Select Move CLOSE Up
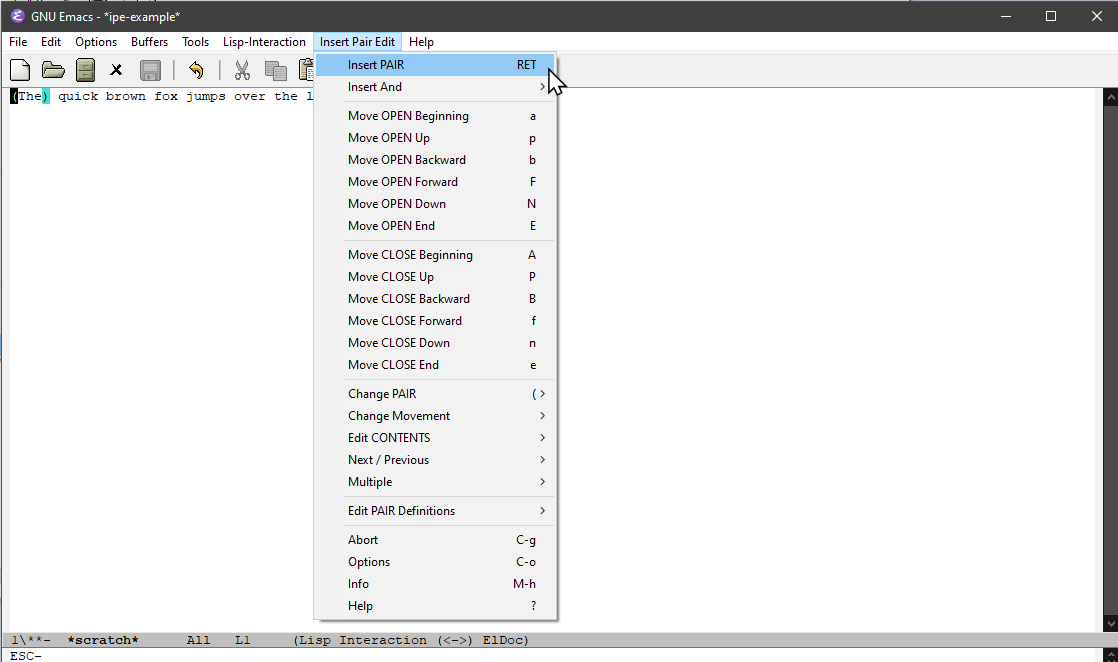This screenshot has width=1118, height=662. click(435, 277)
